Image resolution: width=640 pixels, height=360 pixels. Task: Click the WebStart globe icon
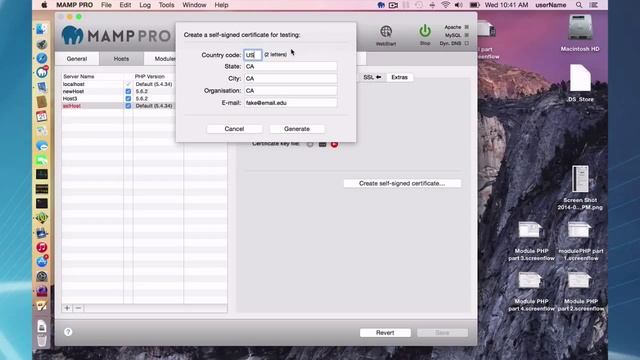386,31
